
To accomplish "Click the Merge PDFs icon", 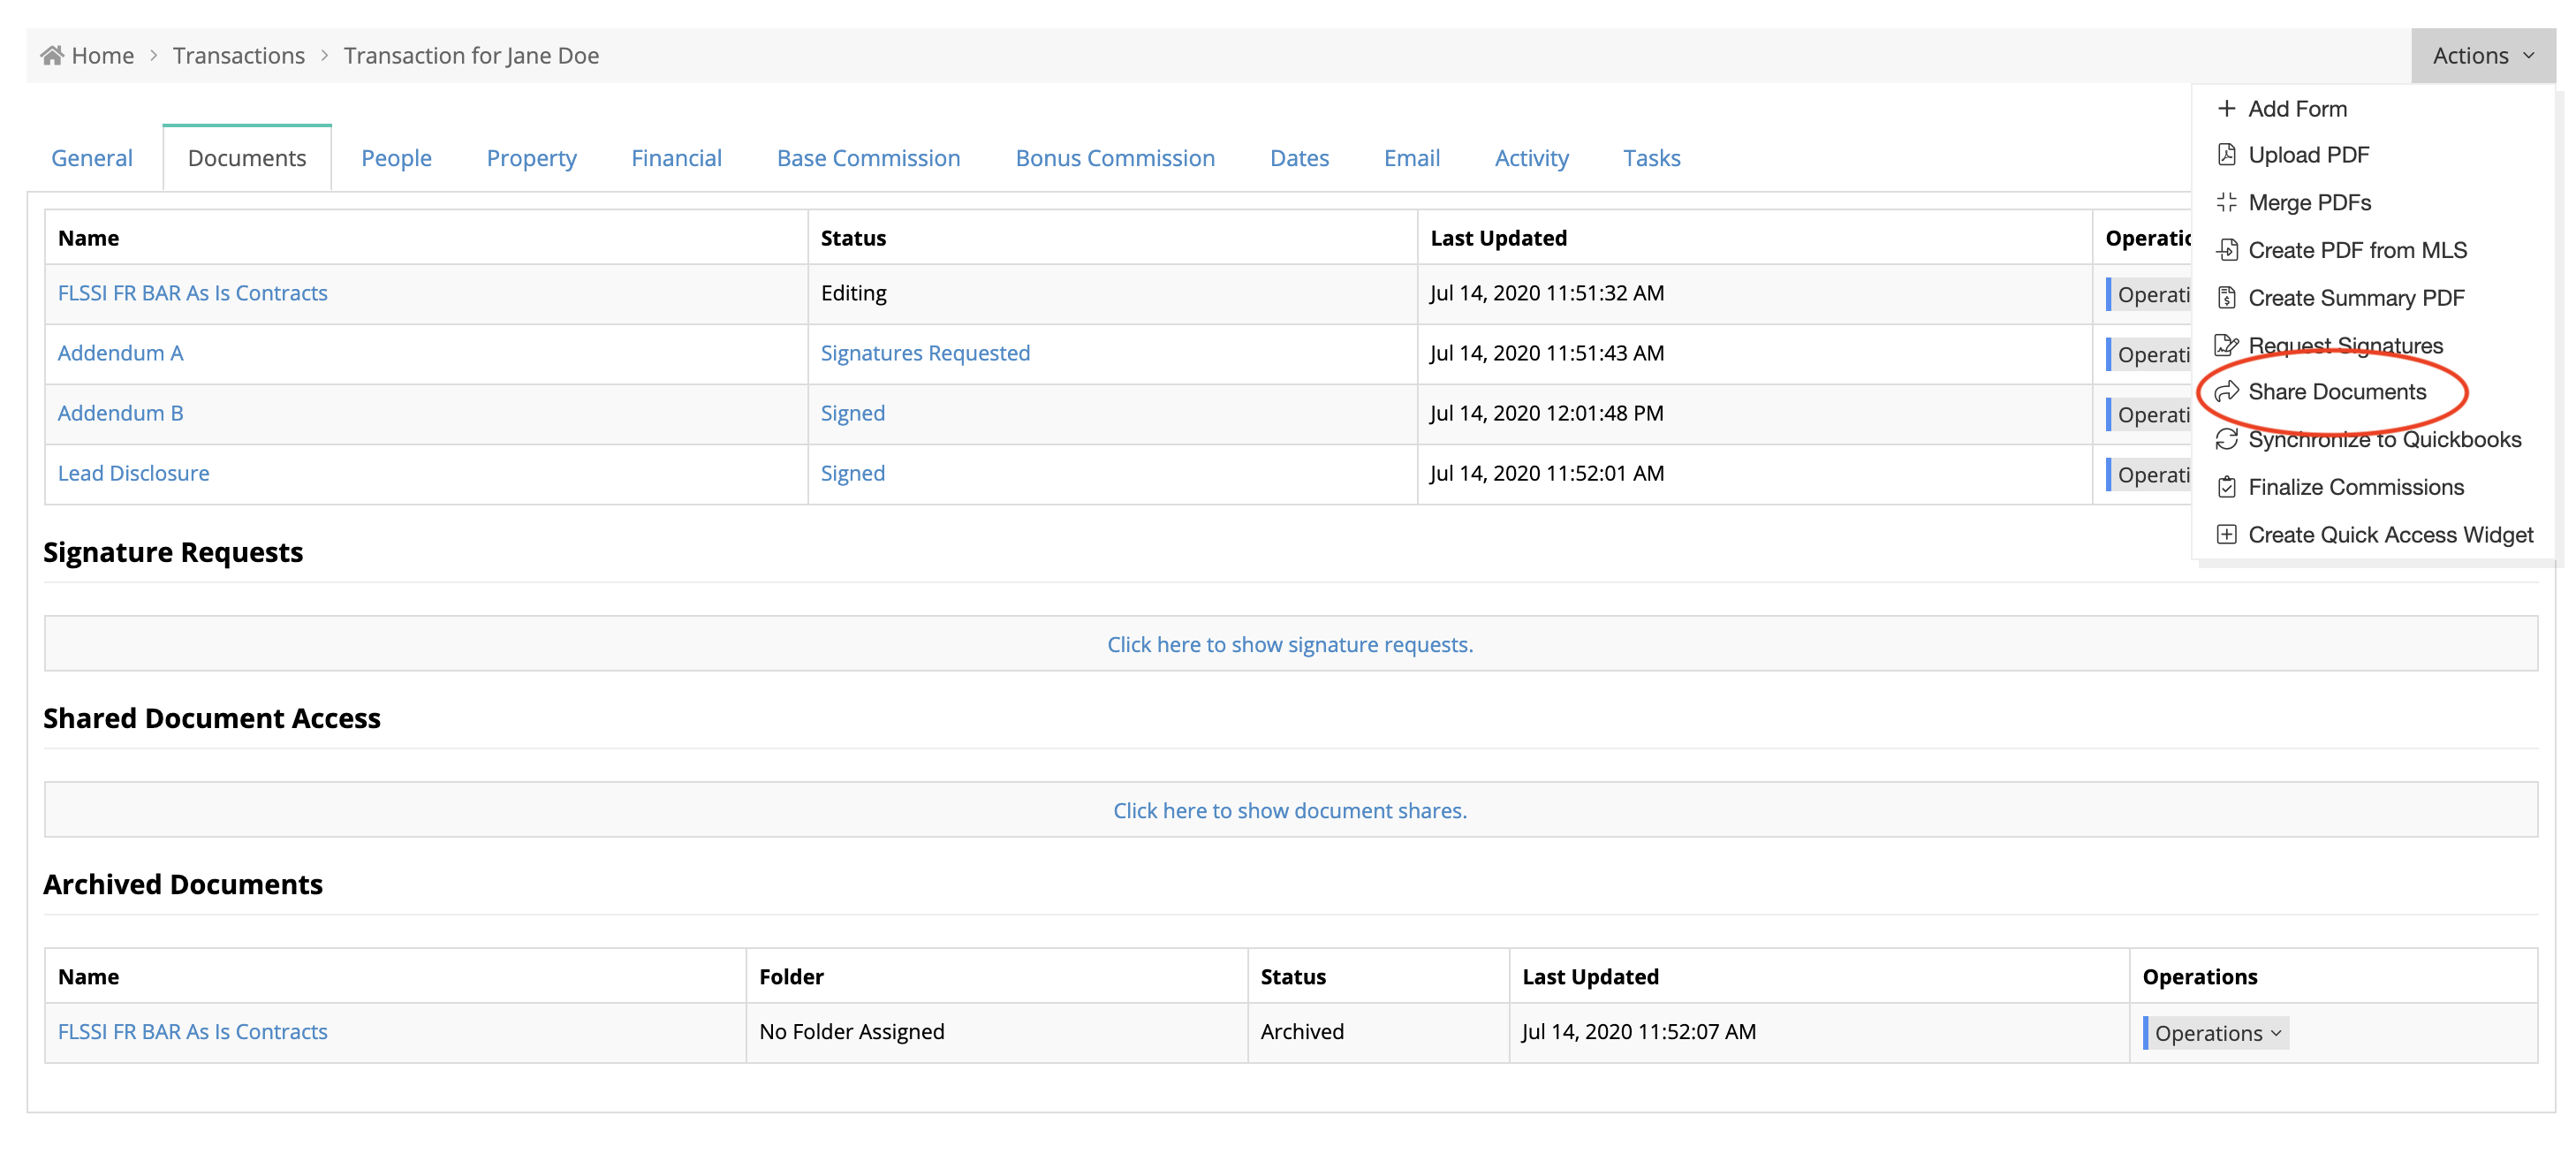I will [2226, 202].
